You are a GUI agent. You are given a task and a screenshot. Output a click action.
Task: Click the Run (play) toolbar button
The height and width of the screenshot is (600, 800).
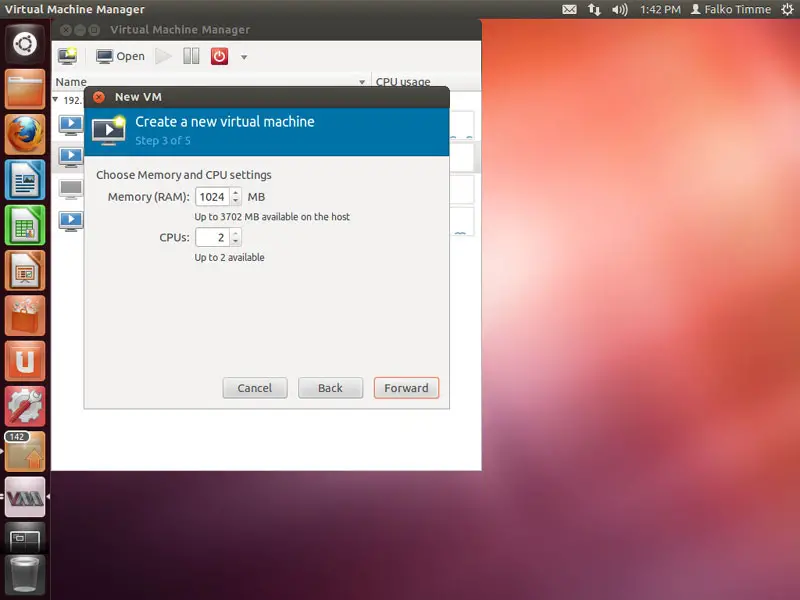click(x=163, y=56)
